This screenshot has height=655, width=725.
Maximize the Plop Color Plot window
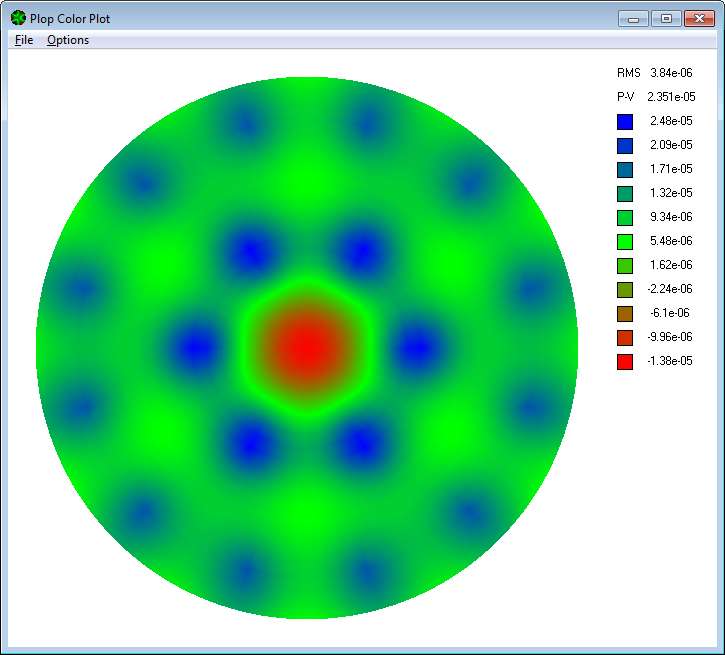[x=666, y=19]
